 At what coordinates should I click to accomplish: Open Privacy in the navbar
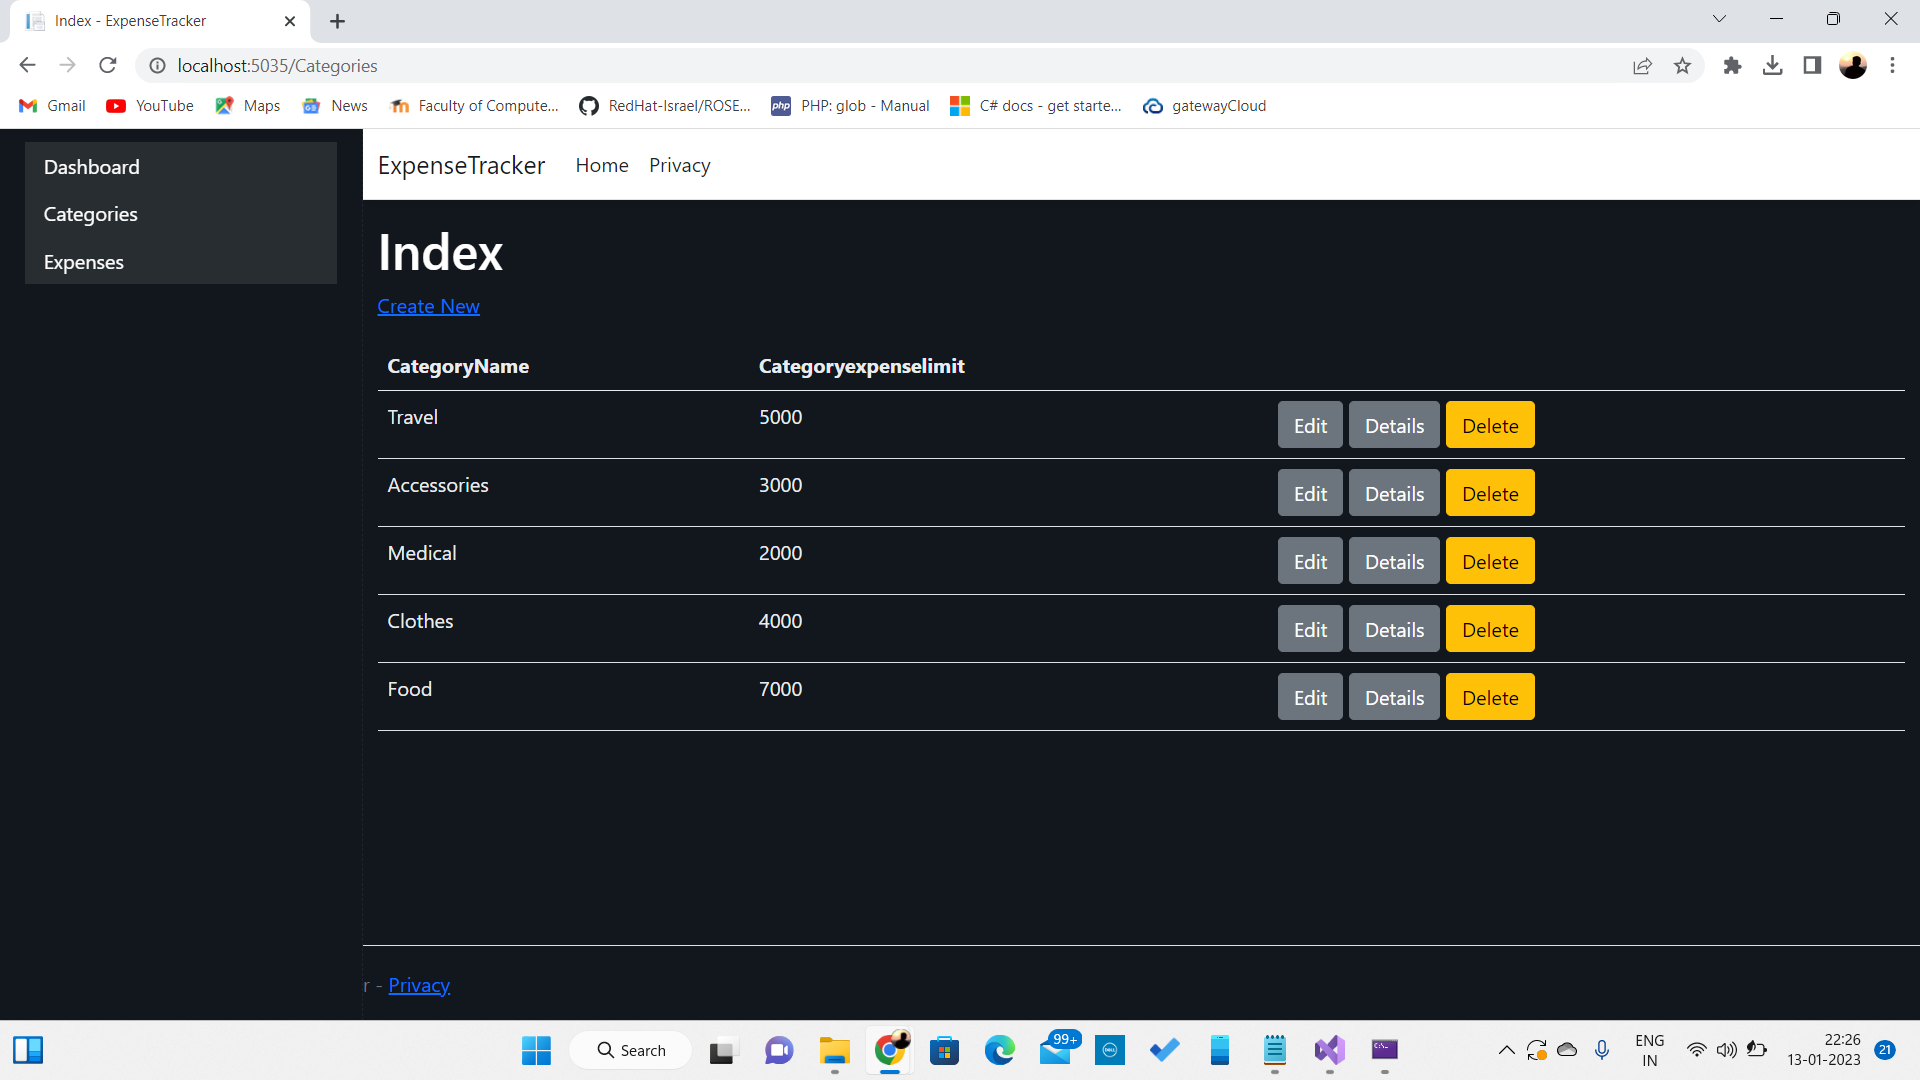(x=680, y=165)
